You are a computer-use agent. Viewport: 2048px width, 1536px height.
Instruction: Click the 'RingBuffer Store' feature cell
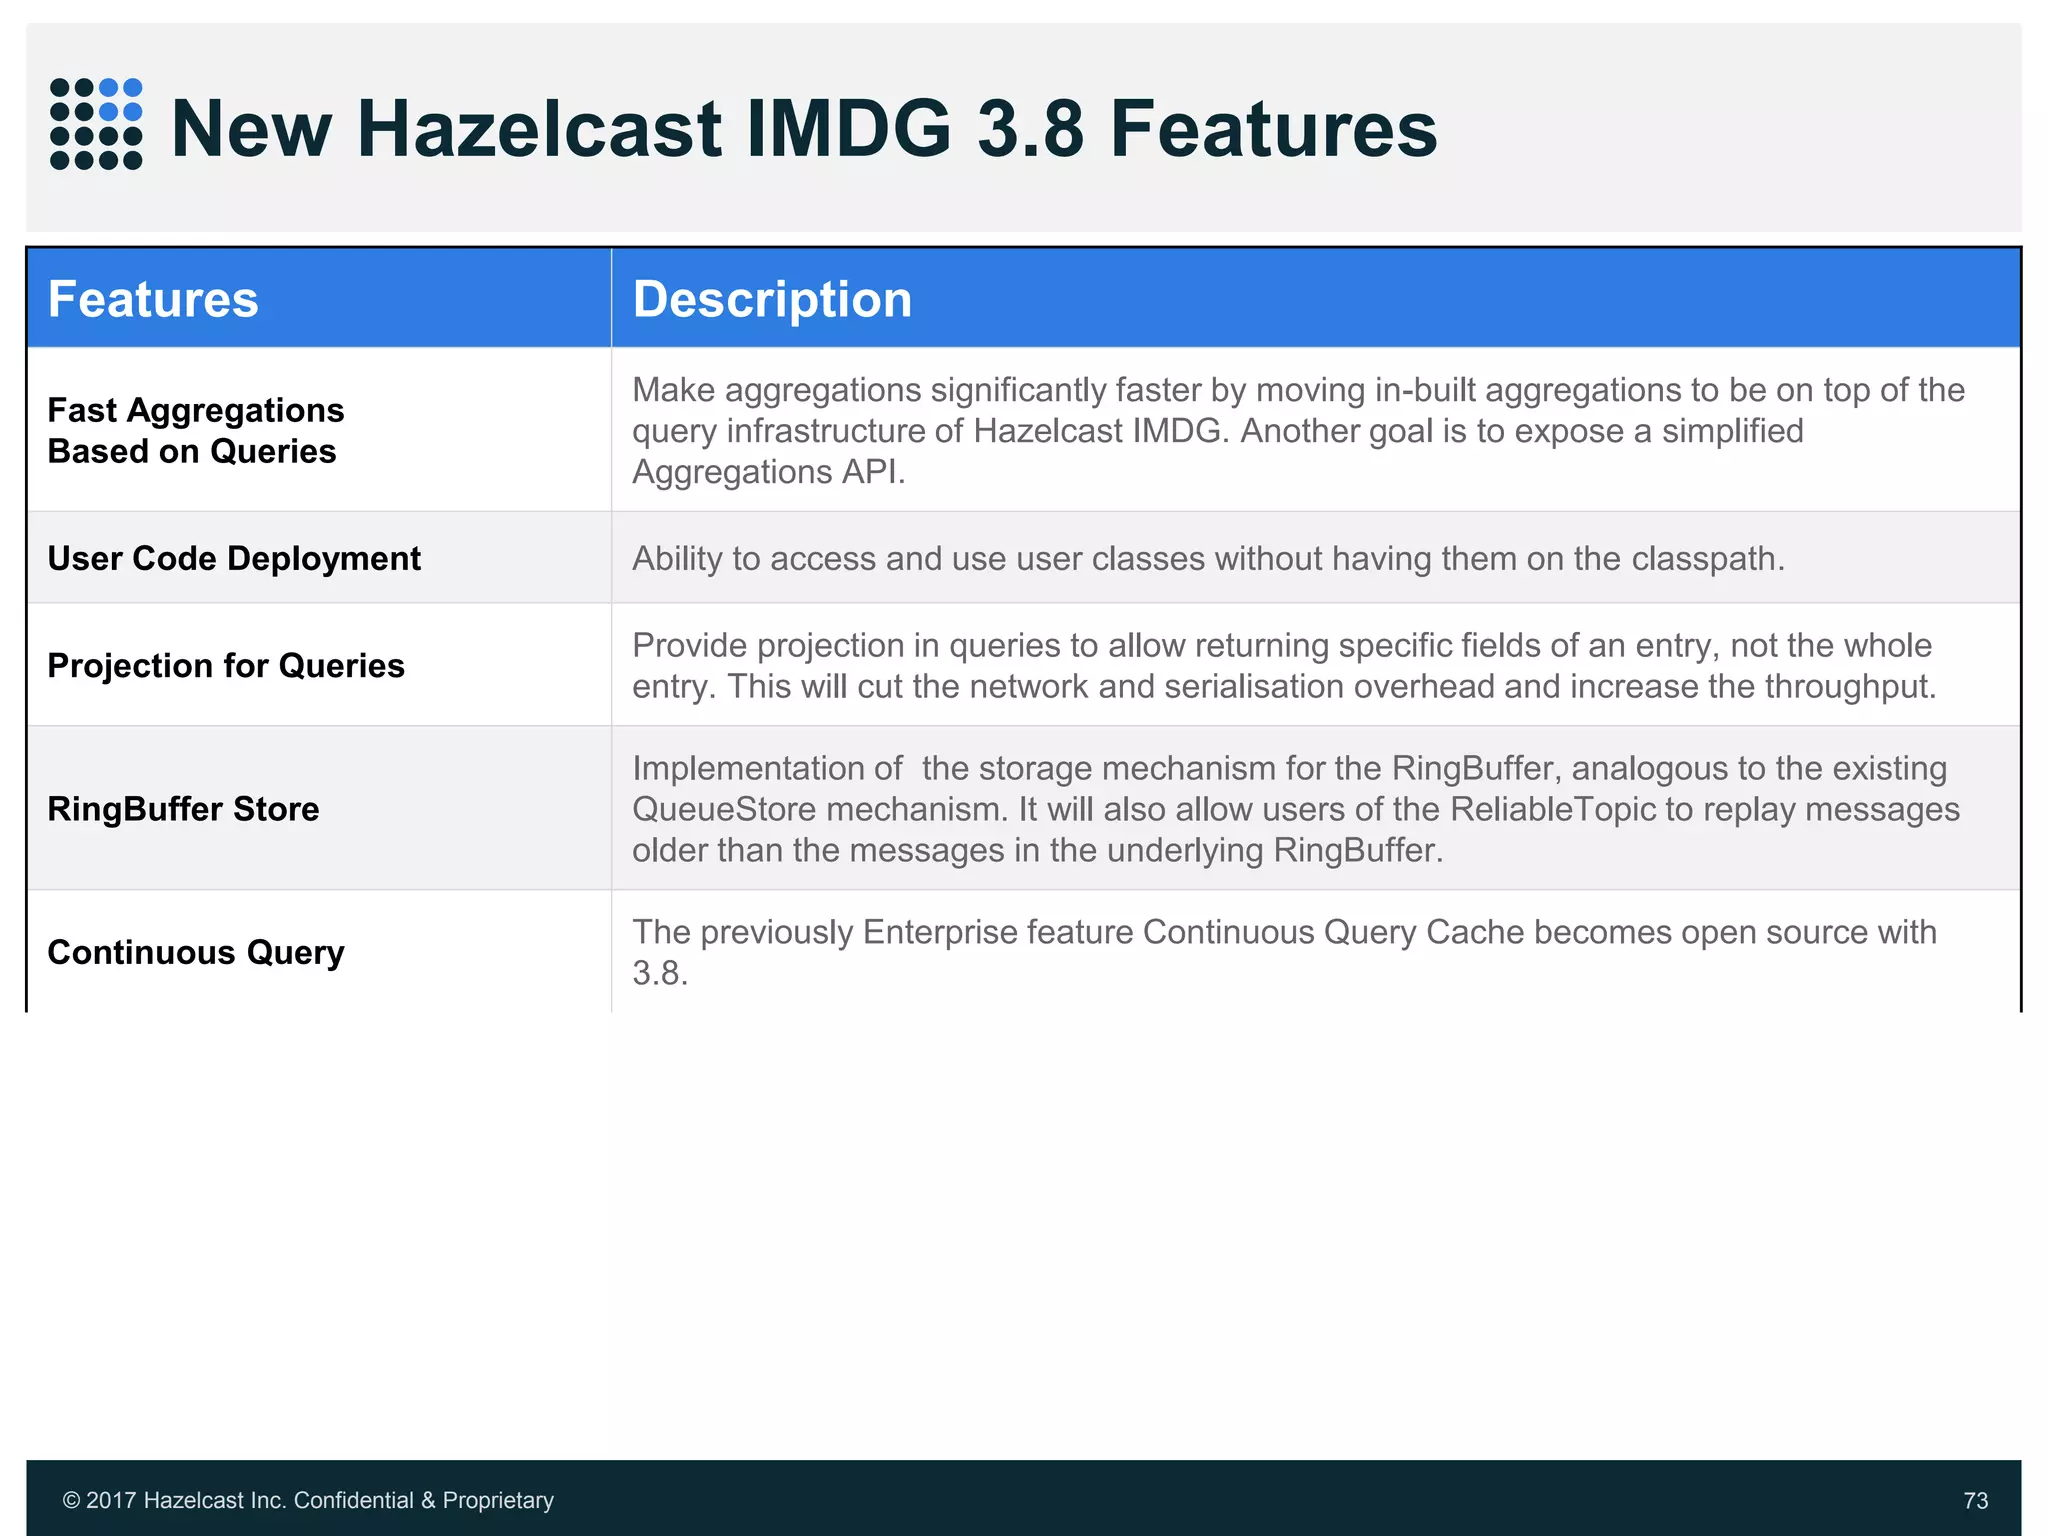[x=183, y=808]
